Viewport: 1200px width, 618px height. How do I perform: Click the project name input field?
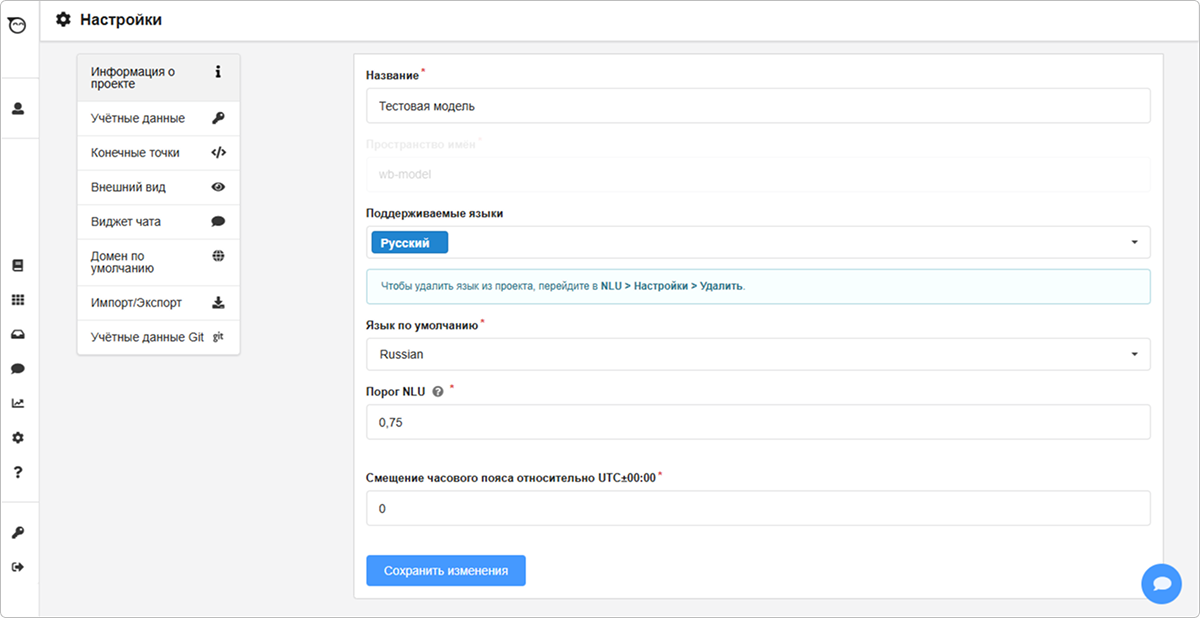pos(757,106)
